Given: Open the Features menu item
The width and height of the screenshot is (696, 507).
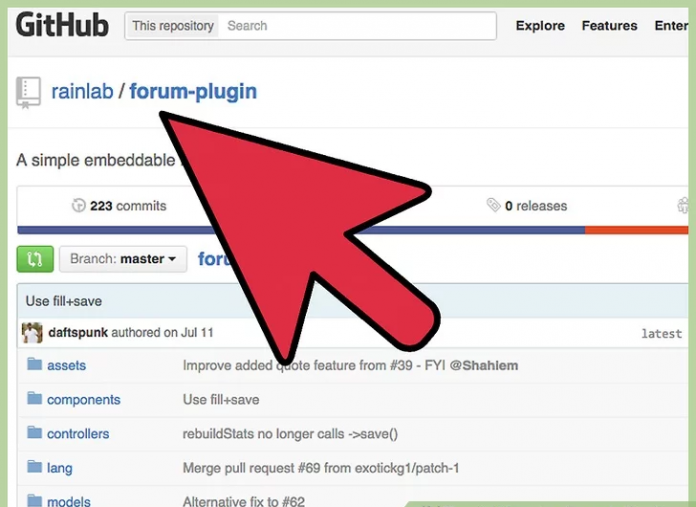Looking at the screenshot, I should tap(609, 26).
